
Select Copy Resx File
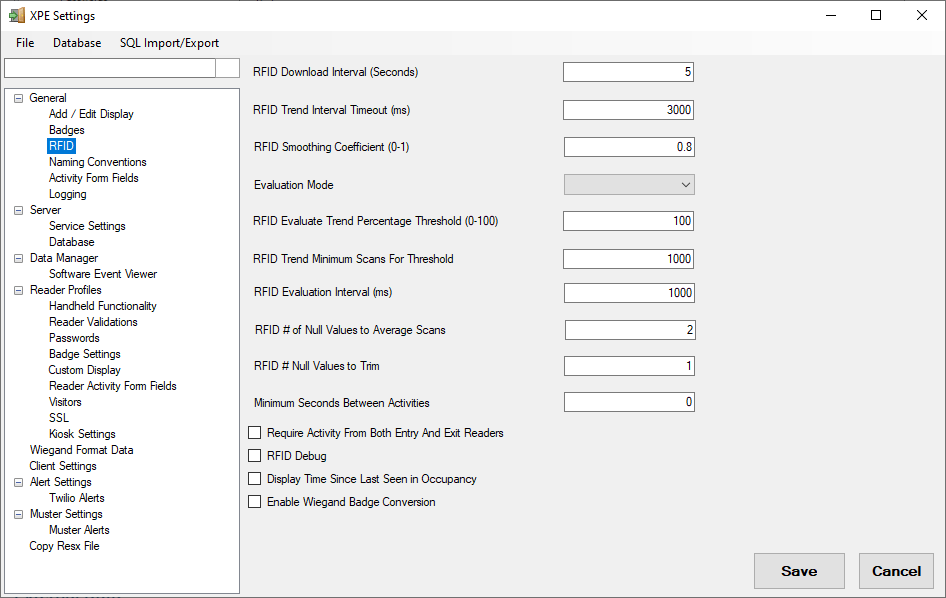64,546
